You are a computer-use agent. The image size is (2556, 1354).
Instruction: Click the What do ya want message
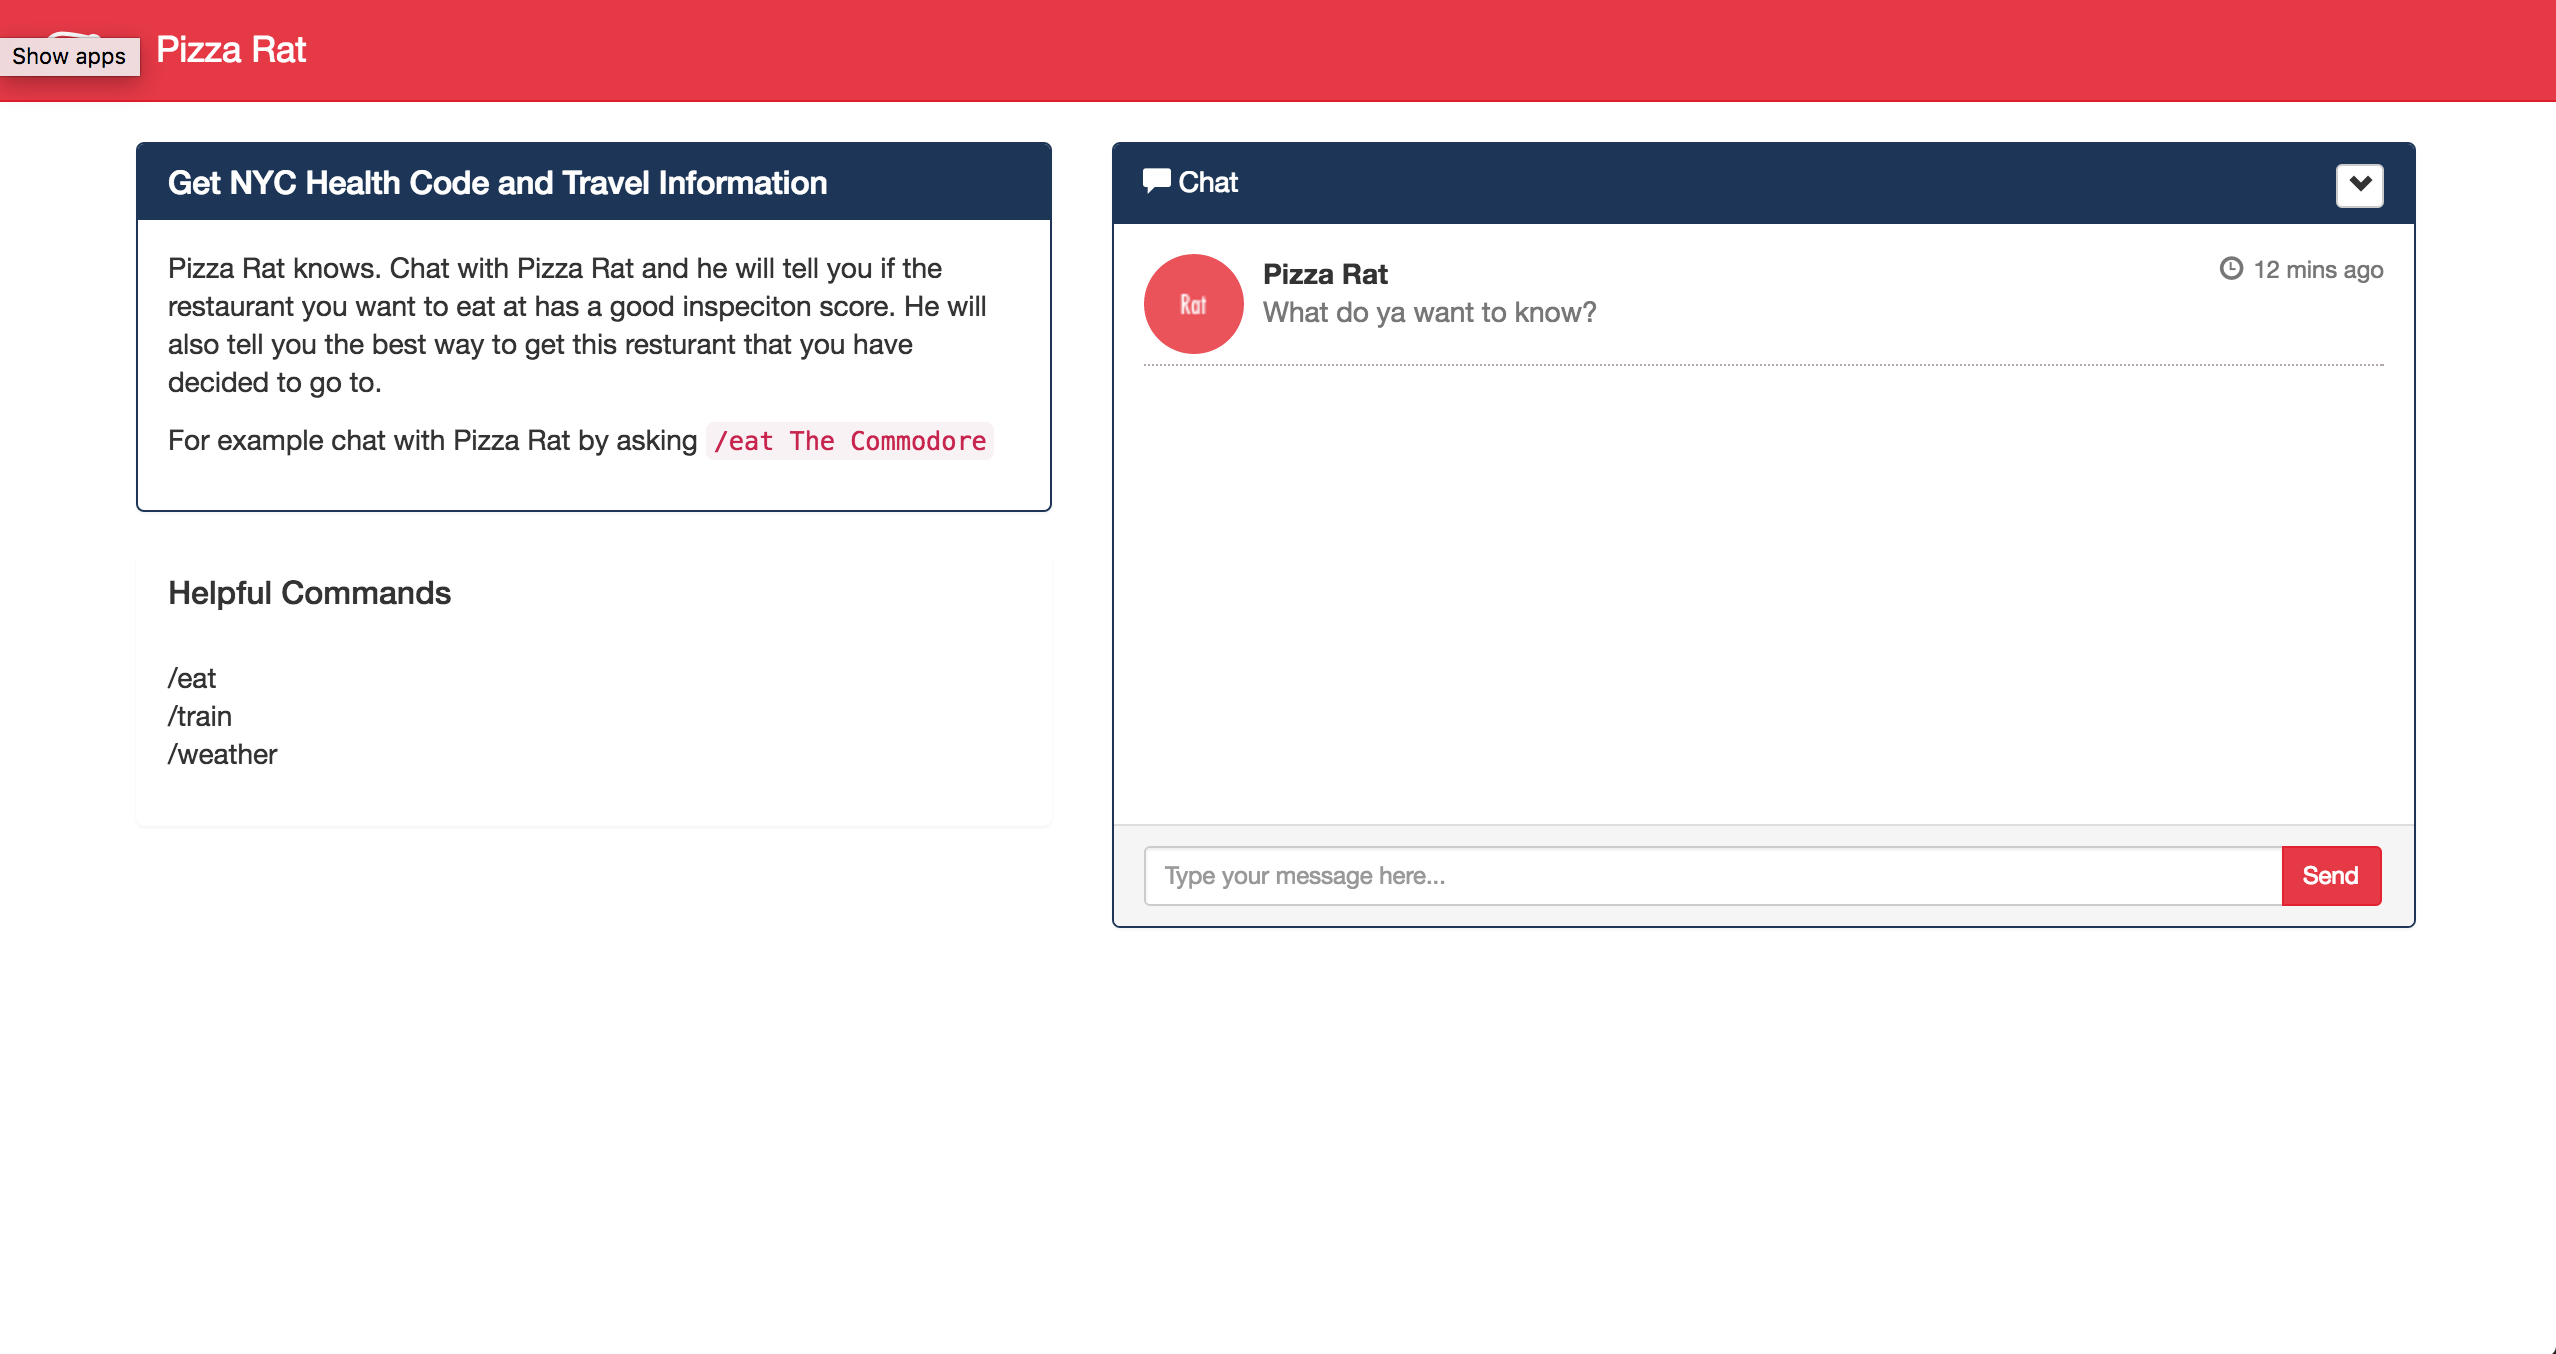pyautogui.click(x=1429, y=313)
